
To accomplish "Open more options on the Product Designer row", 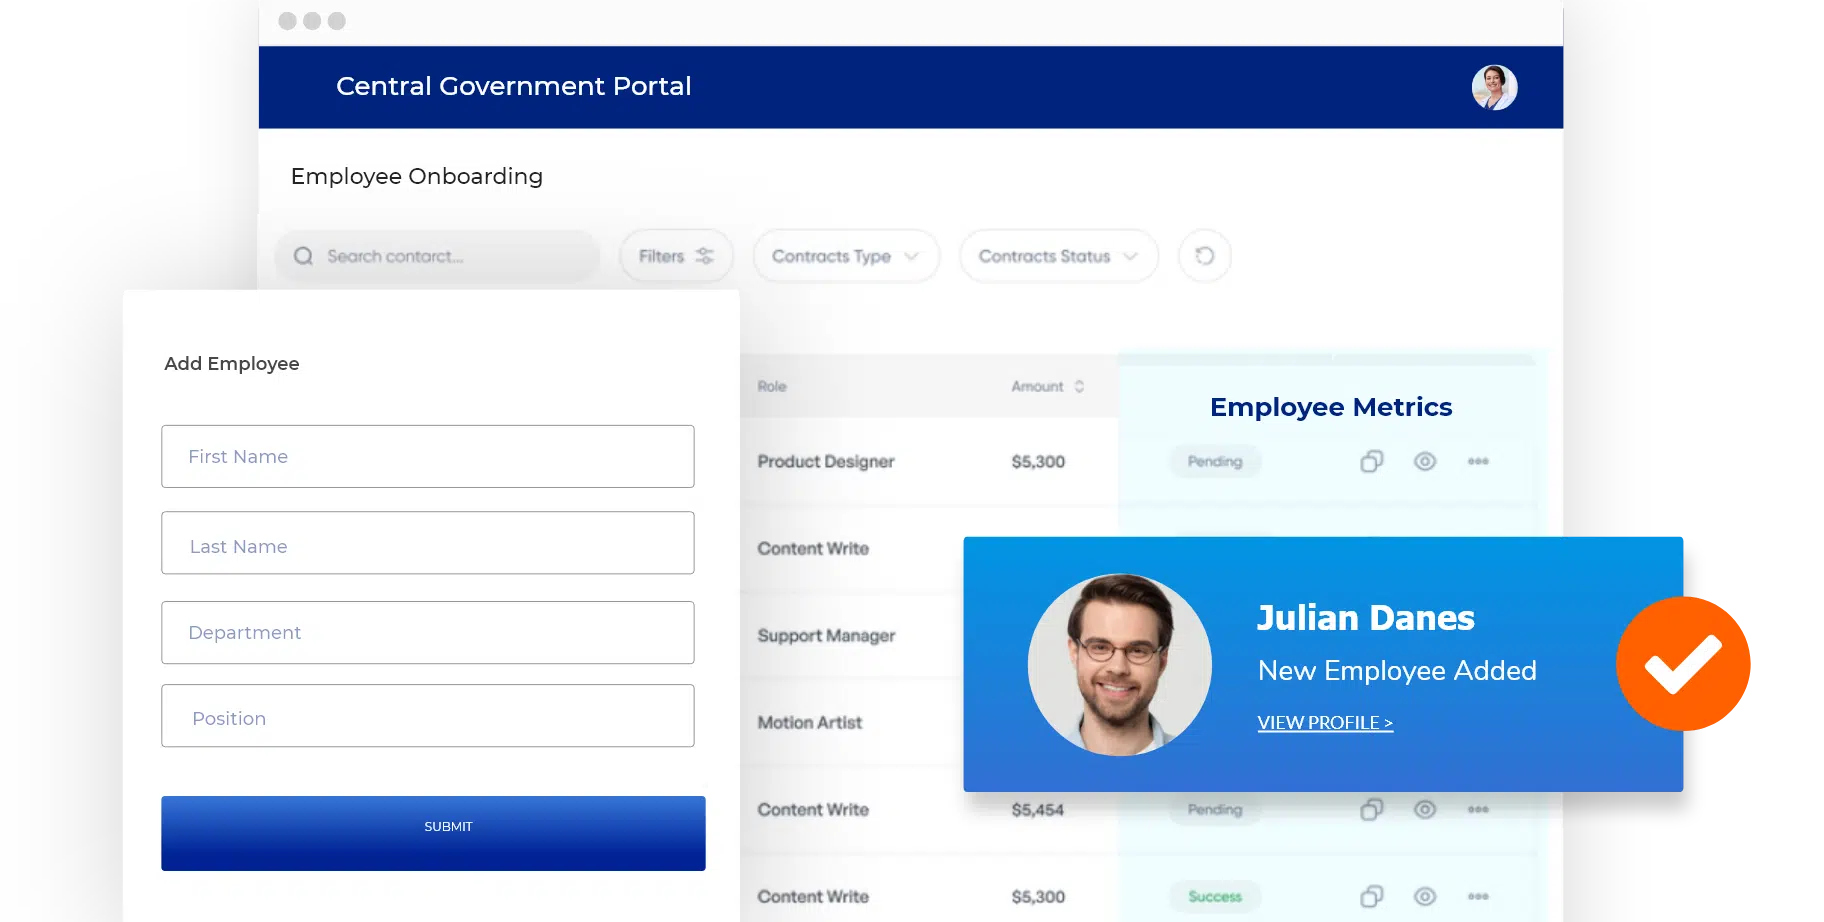I will click(1478, 461).
